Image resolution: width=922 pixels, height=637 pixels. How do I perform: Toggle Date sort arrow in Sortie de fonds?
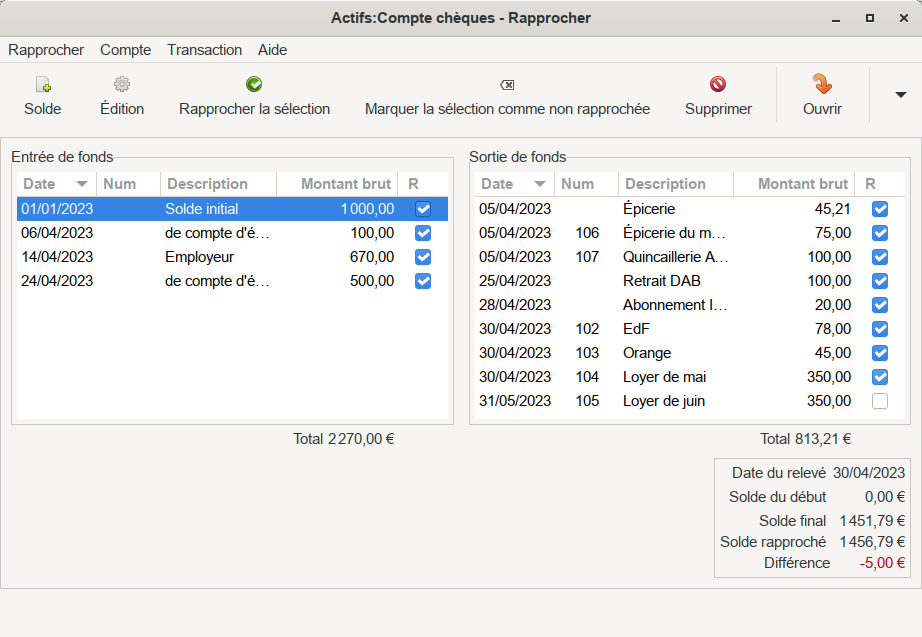540,184
